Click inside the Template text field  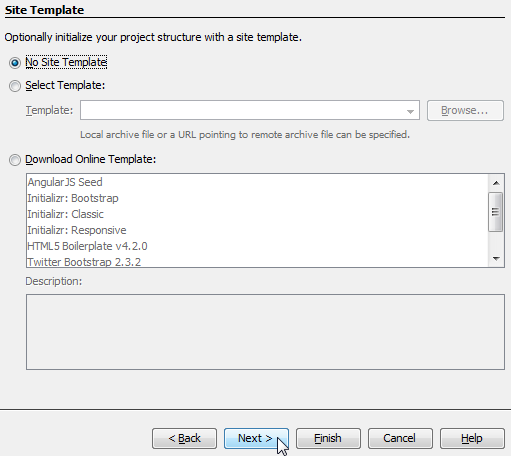(242, 110)
